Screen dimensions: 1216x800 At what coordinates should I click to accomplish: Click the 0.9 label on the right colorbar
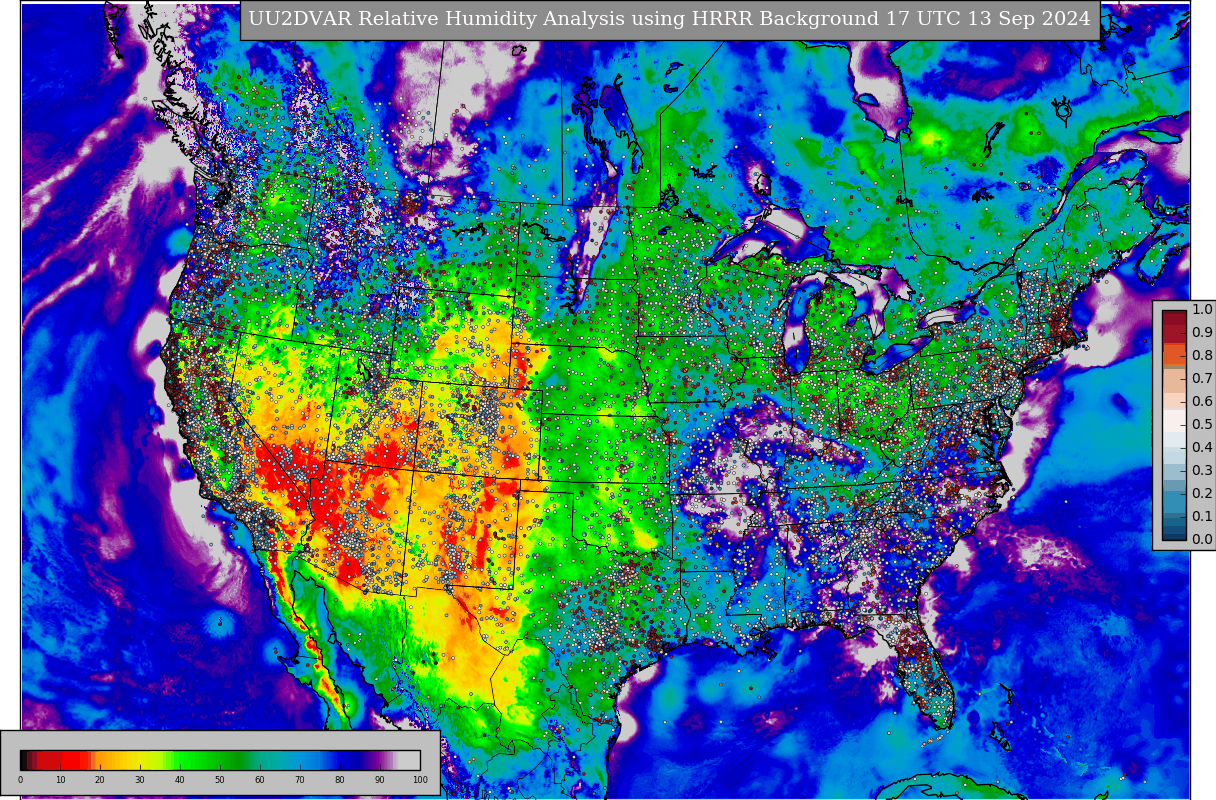(x=1202, y=332)
